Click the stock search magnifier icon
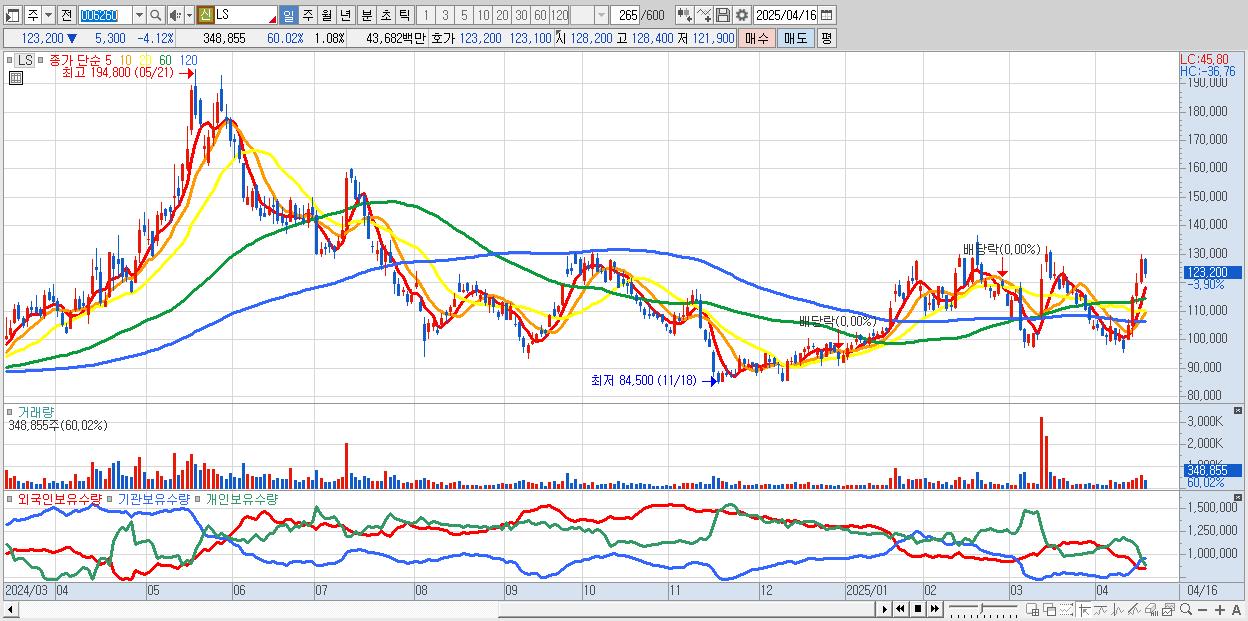This screenshot has width=1248, height=621. tap(155, 15)
